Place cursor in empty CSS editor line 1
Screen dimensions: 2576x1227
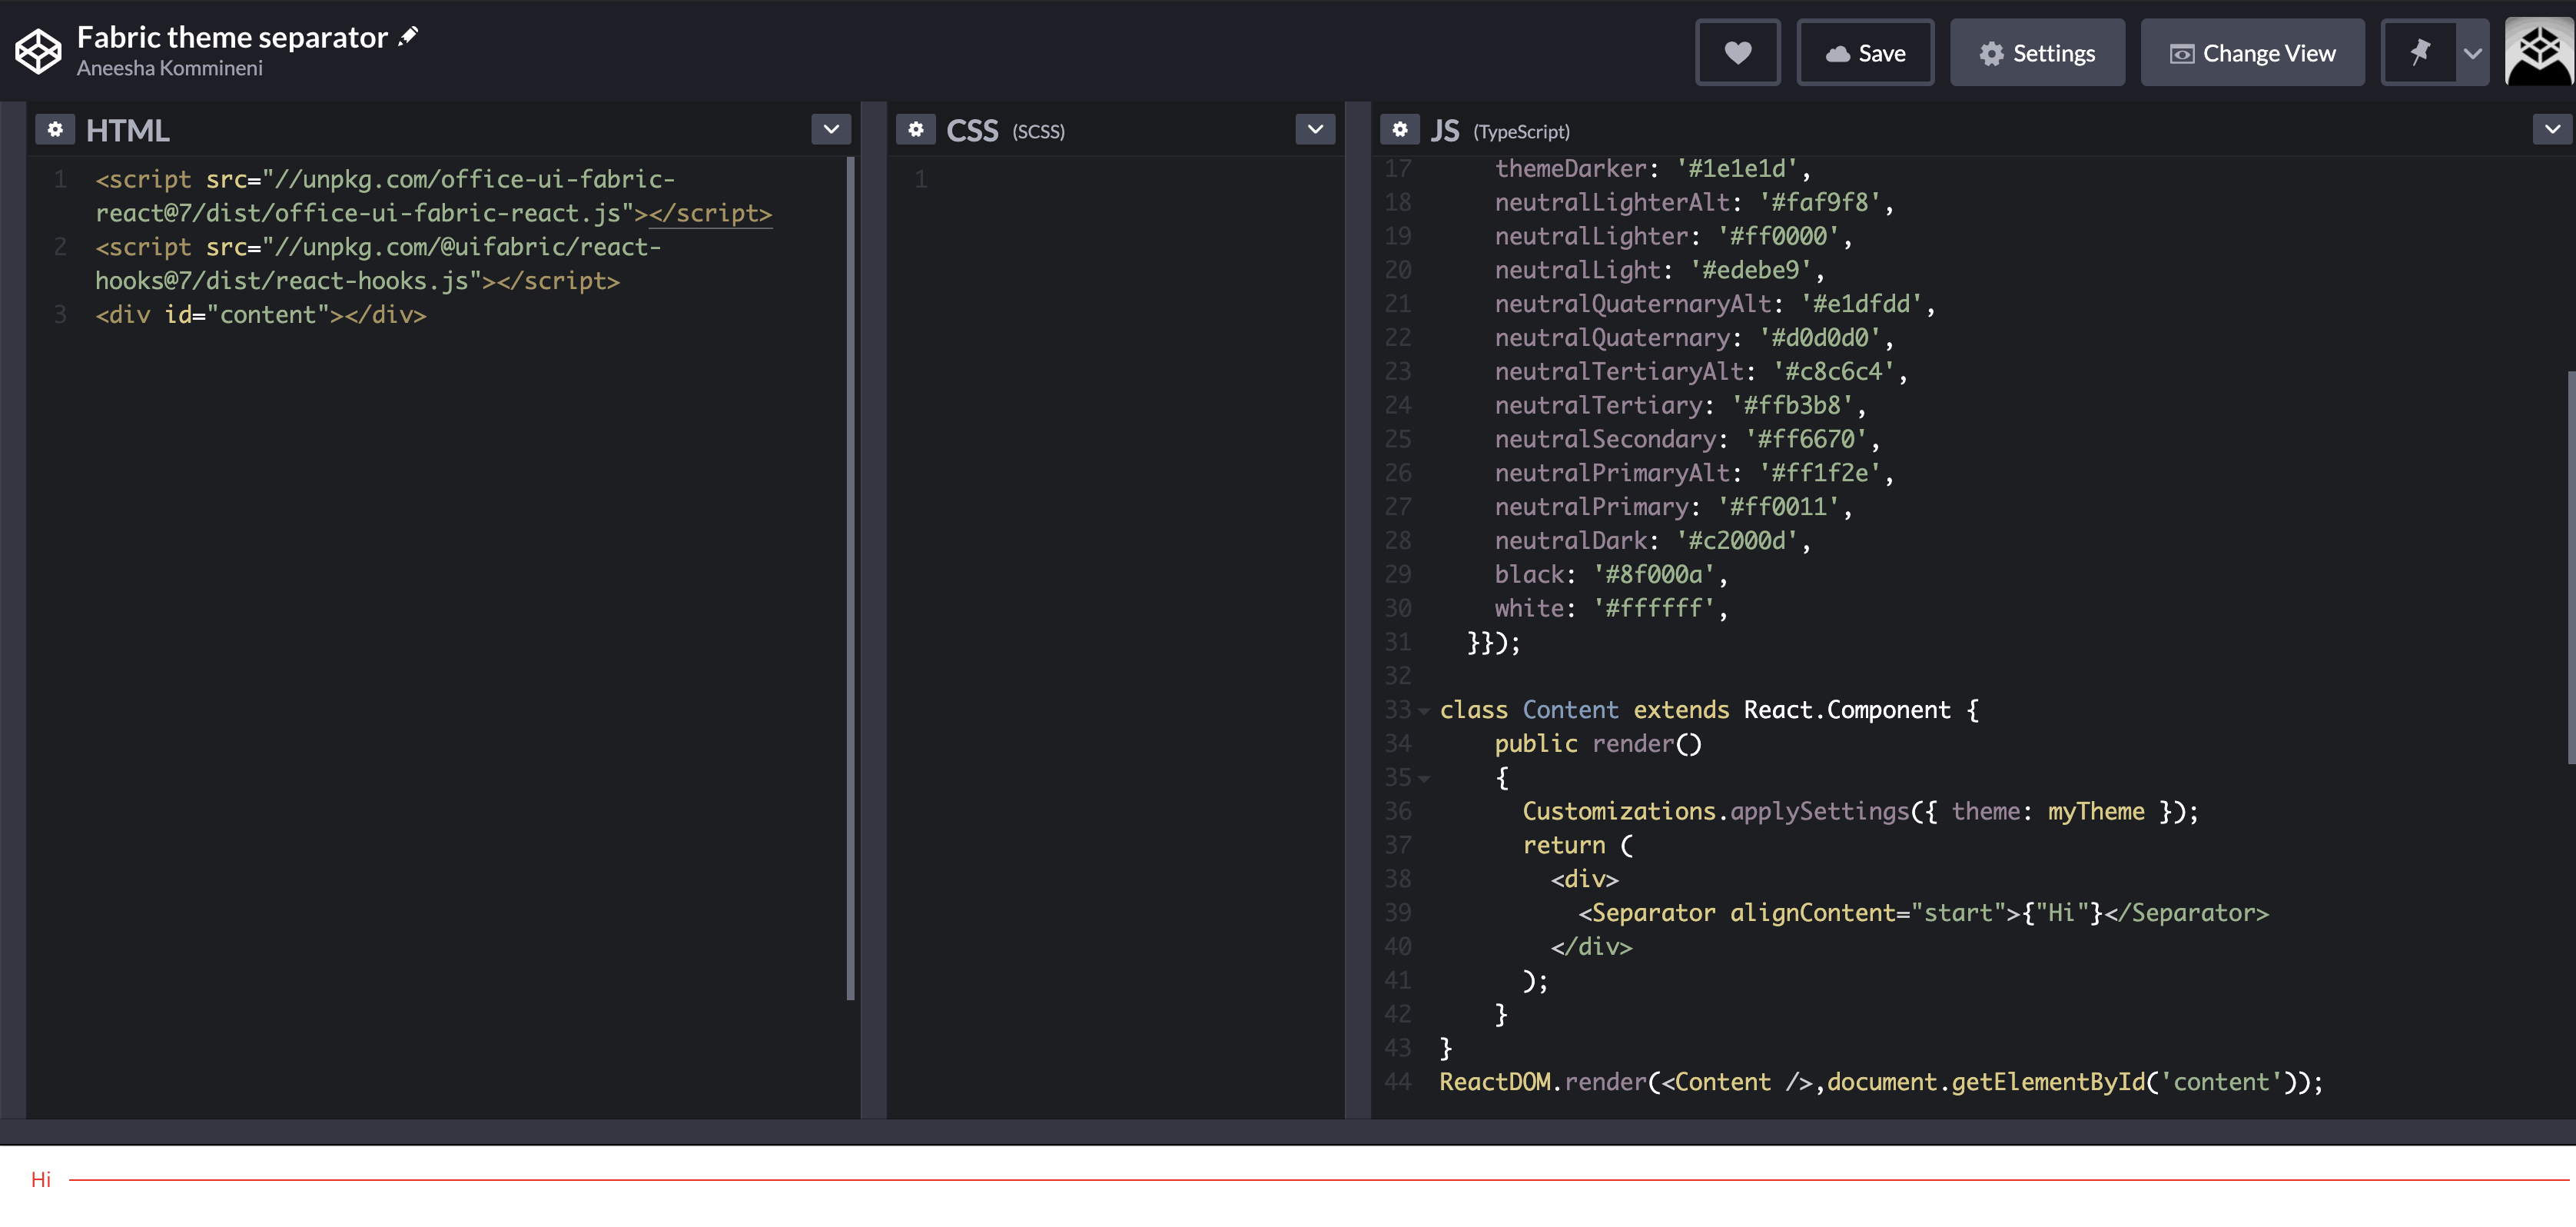pos(1140,179)
